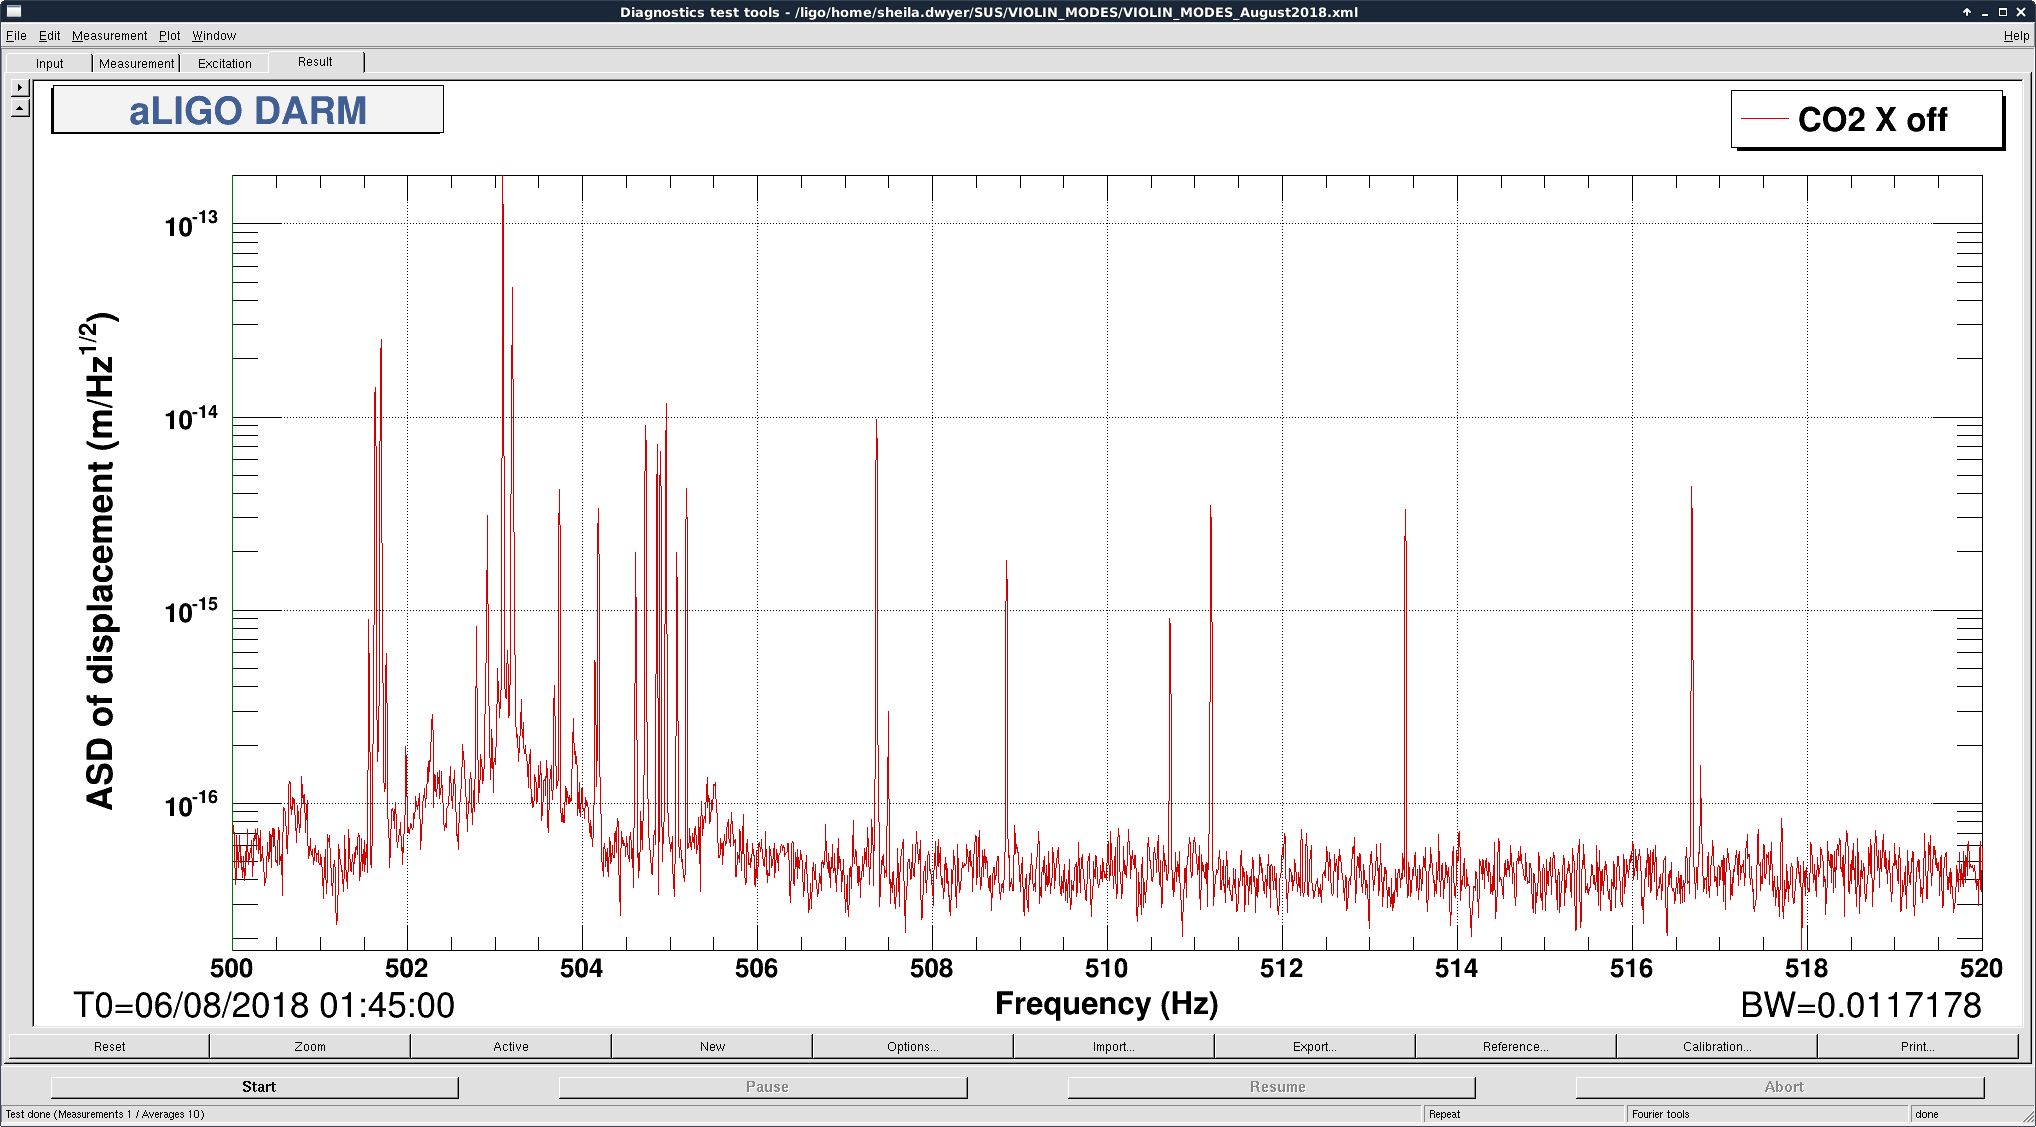Open the Help menu
2036x1127 pixels.
[2016, 36]
